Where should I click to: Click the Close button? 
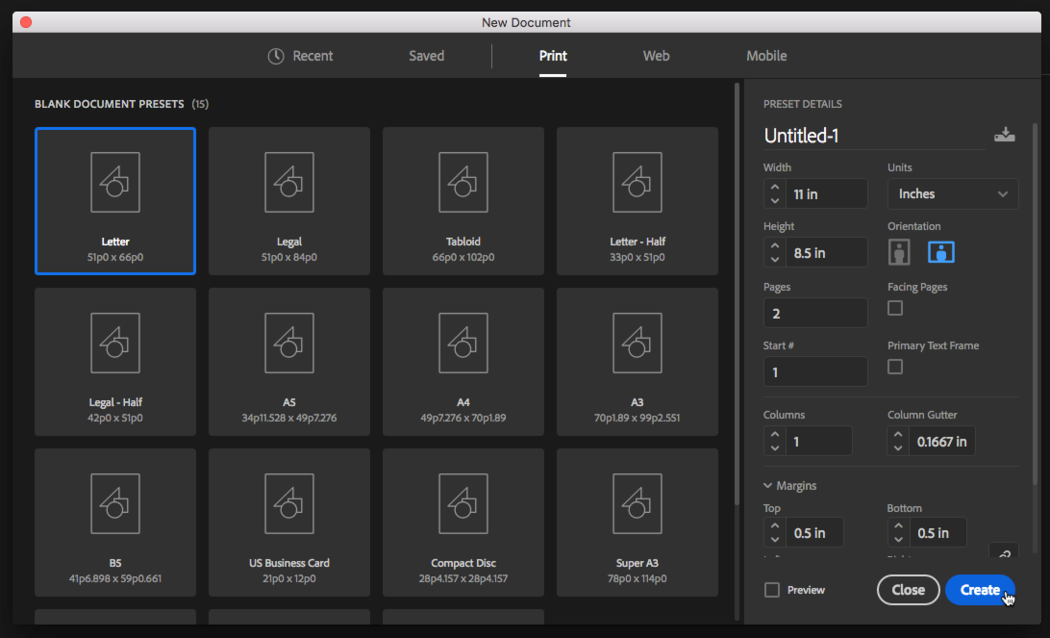pyautogui.click(x=908, y=590)
